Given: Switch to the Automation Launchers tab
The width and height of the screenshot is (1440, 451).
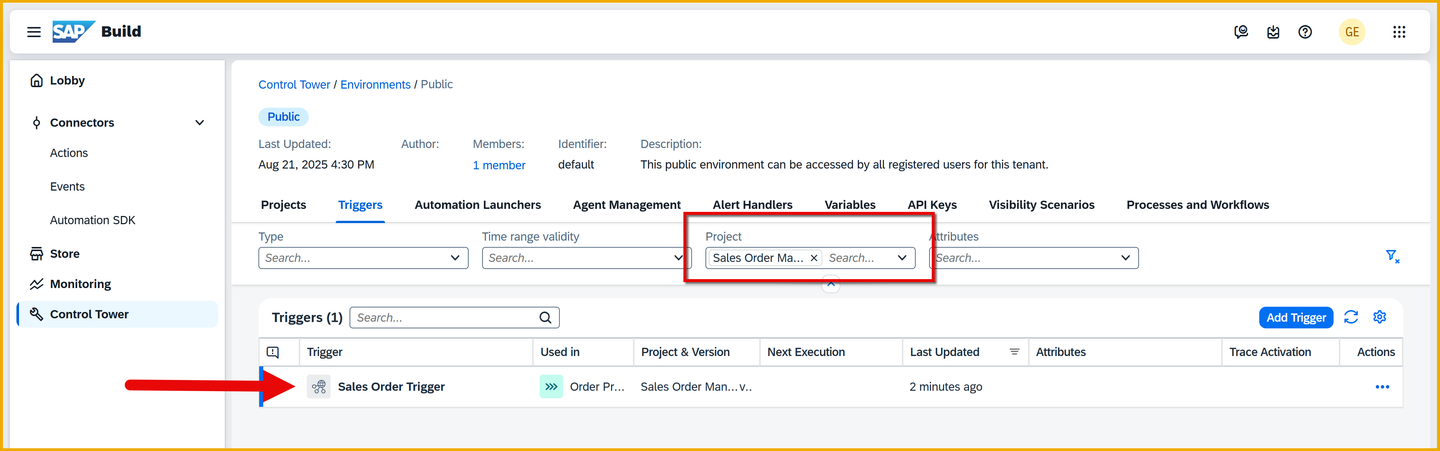Looking at the screenshot, I should pyautogui.click(x=478, y=205).
